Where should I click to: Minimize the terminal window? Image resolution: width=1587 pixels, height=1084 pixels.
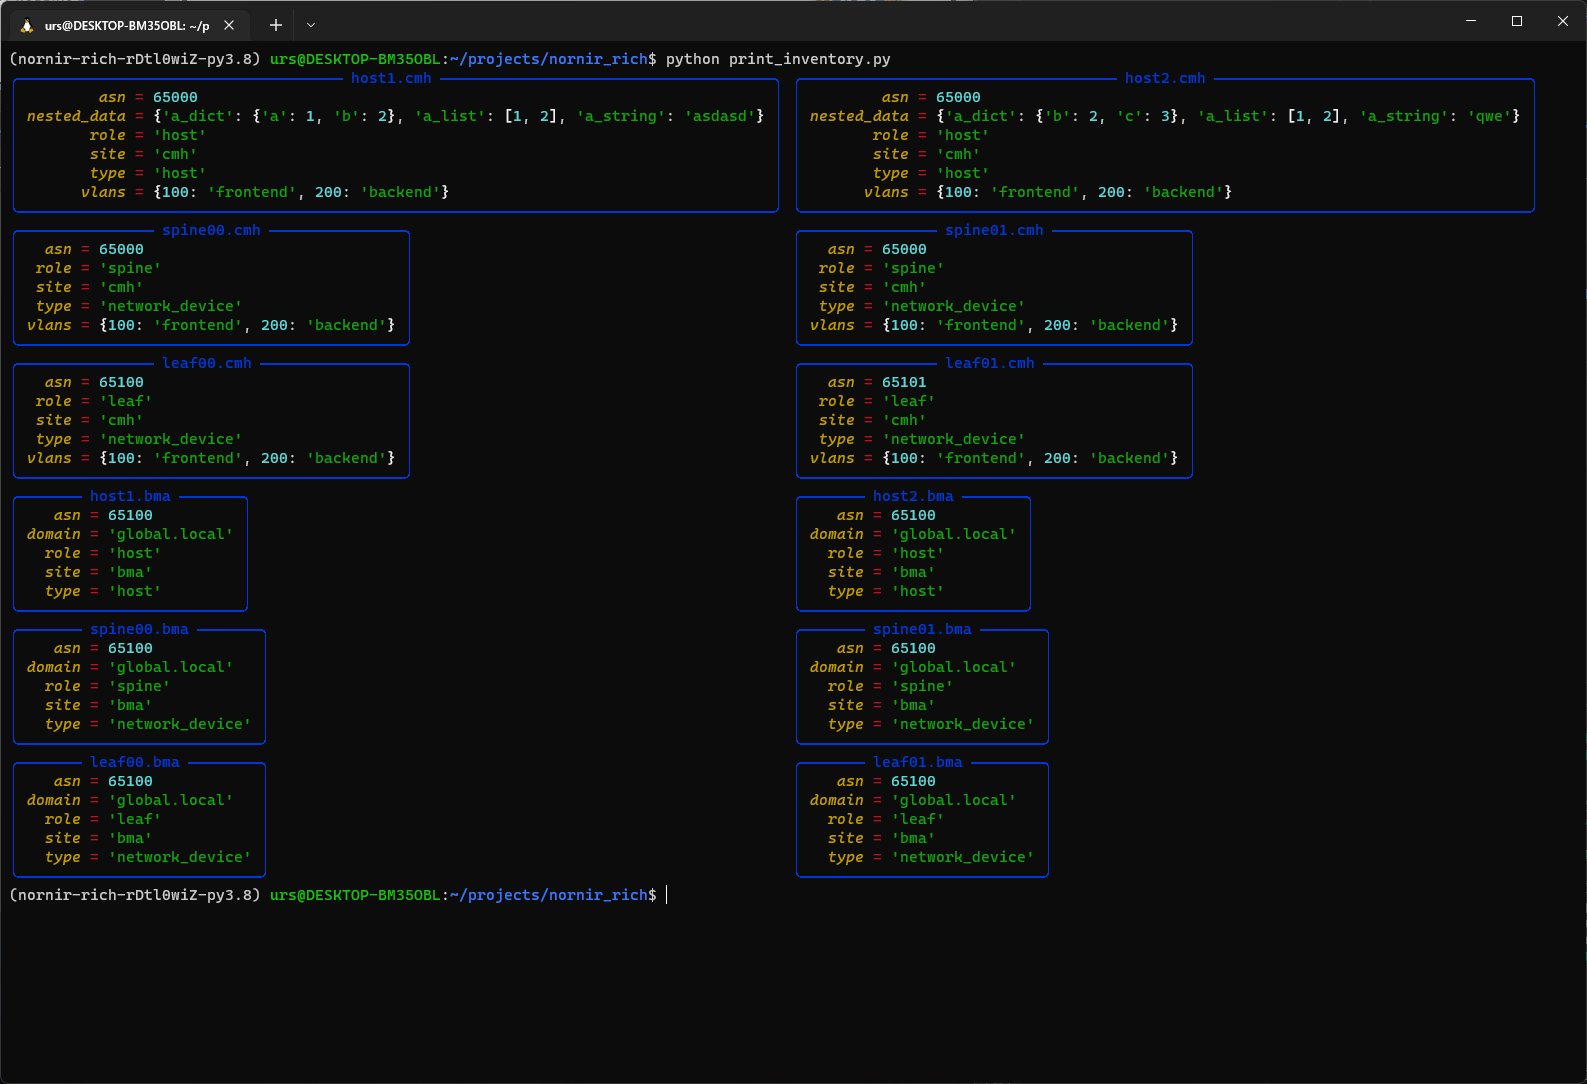pos(1471,21)
